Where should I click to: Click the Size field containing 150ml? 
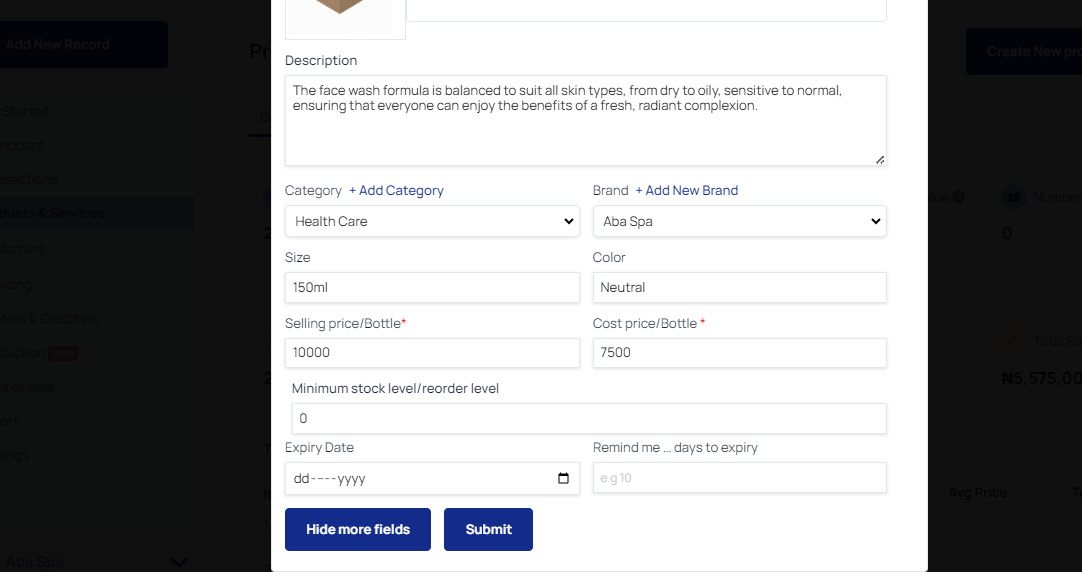point(432,287)
